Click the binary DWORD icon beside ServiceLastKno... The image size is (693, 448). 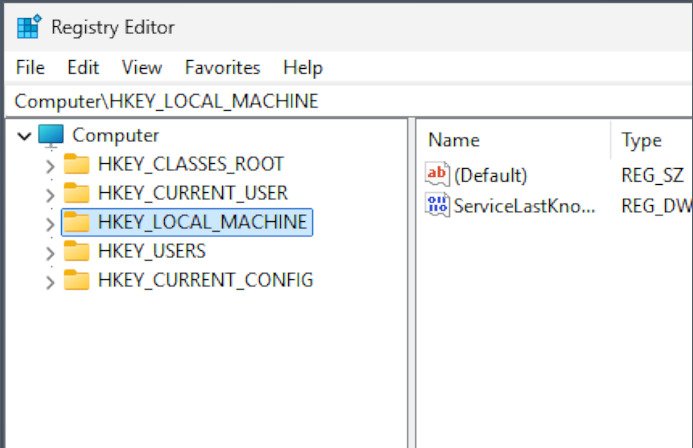tap(437, 205)
